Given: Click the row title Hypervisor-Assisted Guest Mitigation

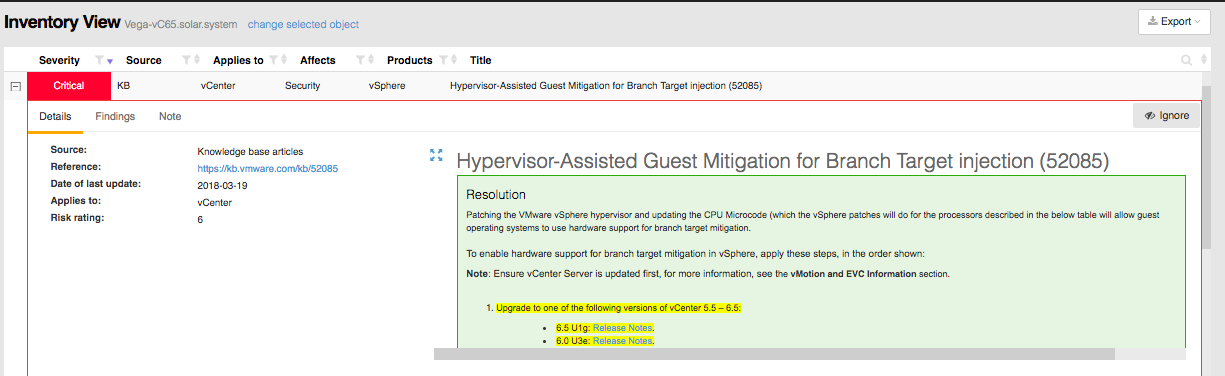Looking at the screenshot, I should (x=606, y=86).
